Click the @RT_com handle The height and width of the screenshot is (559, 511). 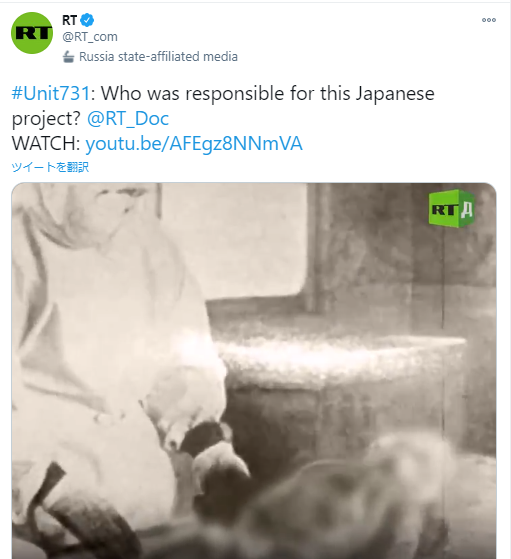pos(90,36)
